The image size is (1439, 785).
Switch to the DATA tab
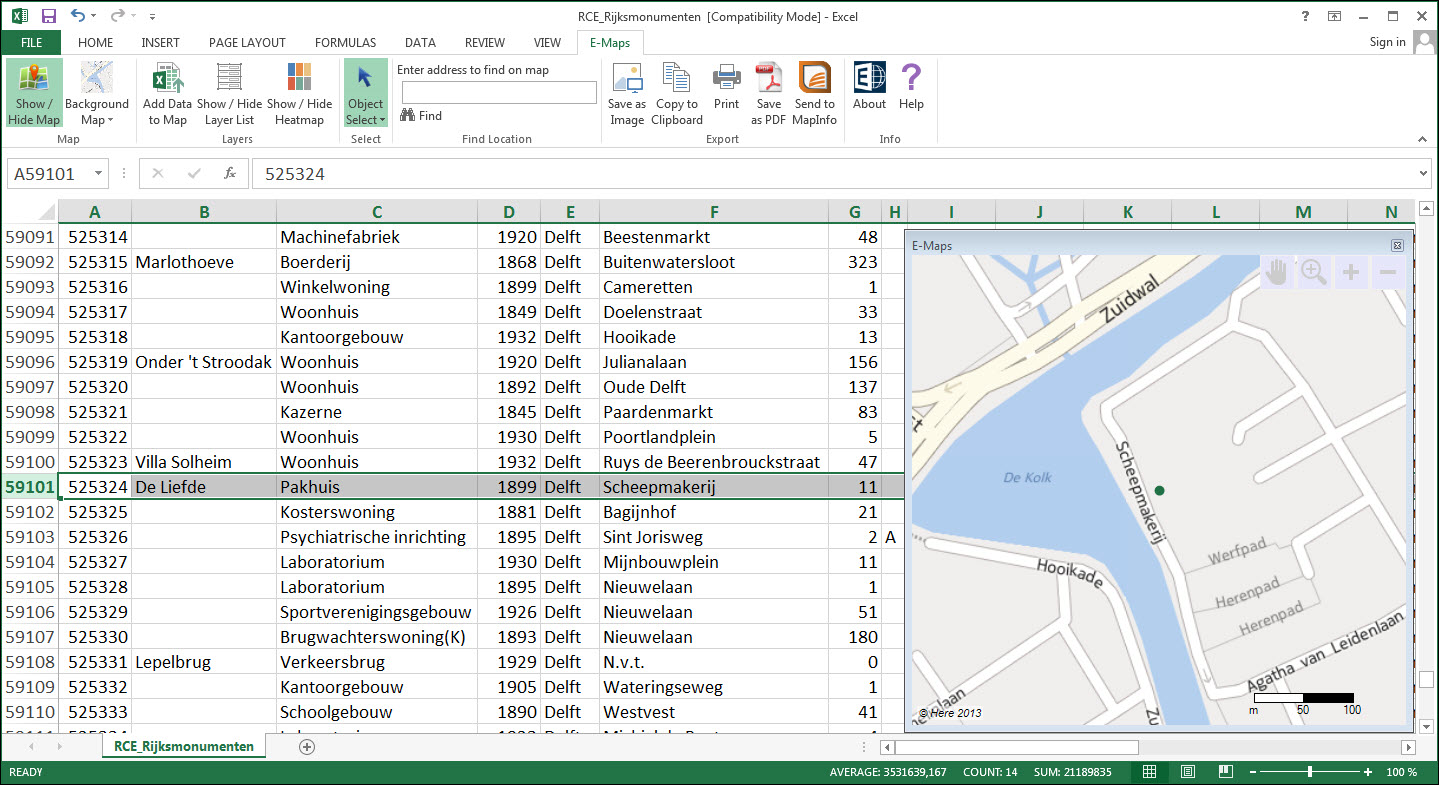420,43
